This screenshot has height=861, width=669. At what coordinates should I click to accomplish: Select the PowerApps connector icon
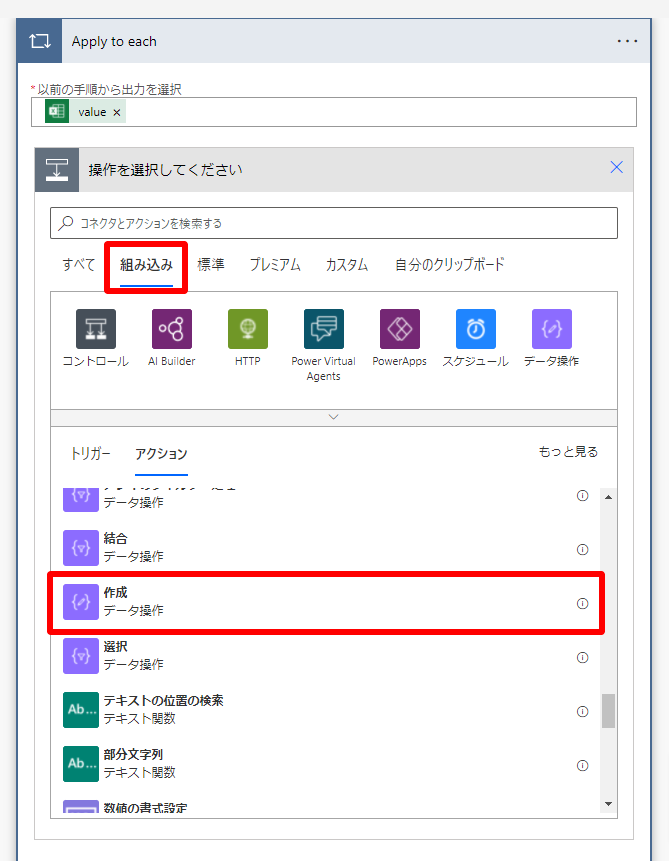coord(400,329)
